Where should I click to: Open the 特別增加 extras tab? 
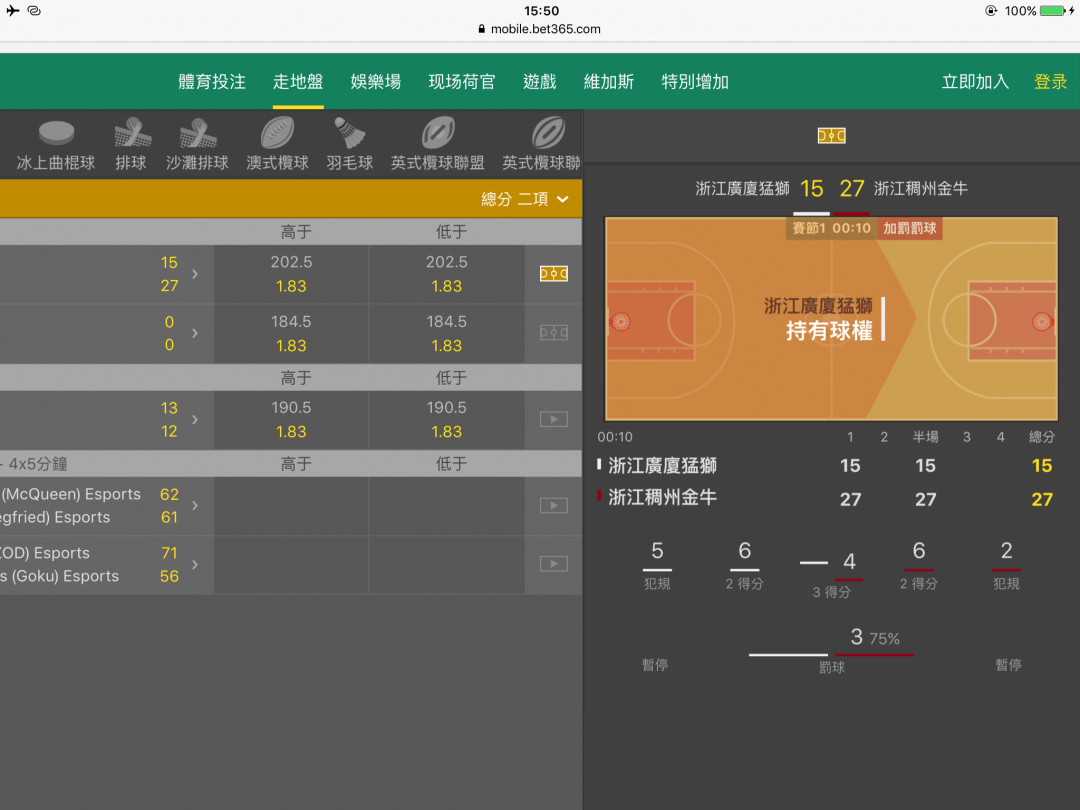click(x=695, y=82)
